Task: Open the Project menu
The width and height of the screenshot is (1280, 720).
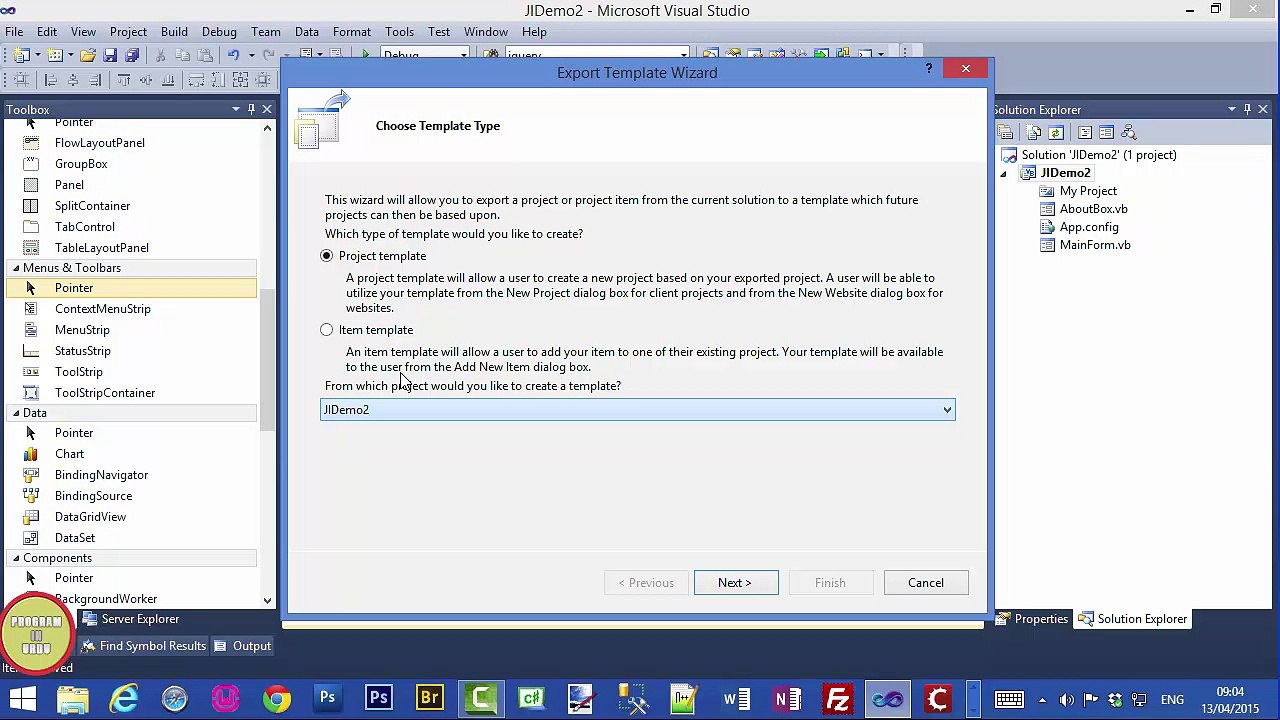Action: click(x=128, y=32)
